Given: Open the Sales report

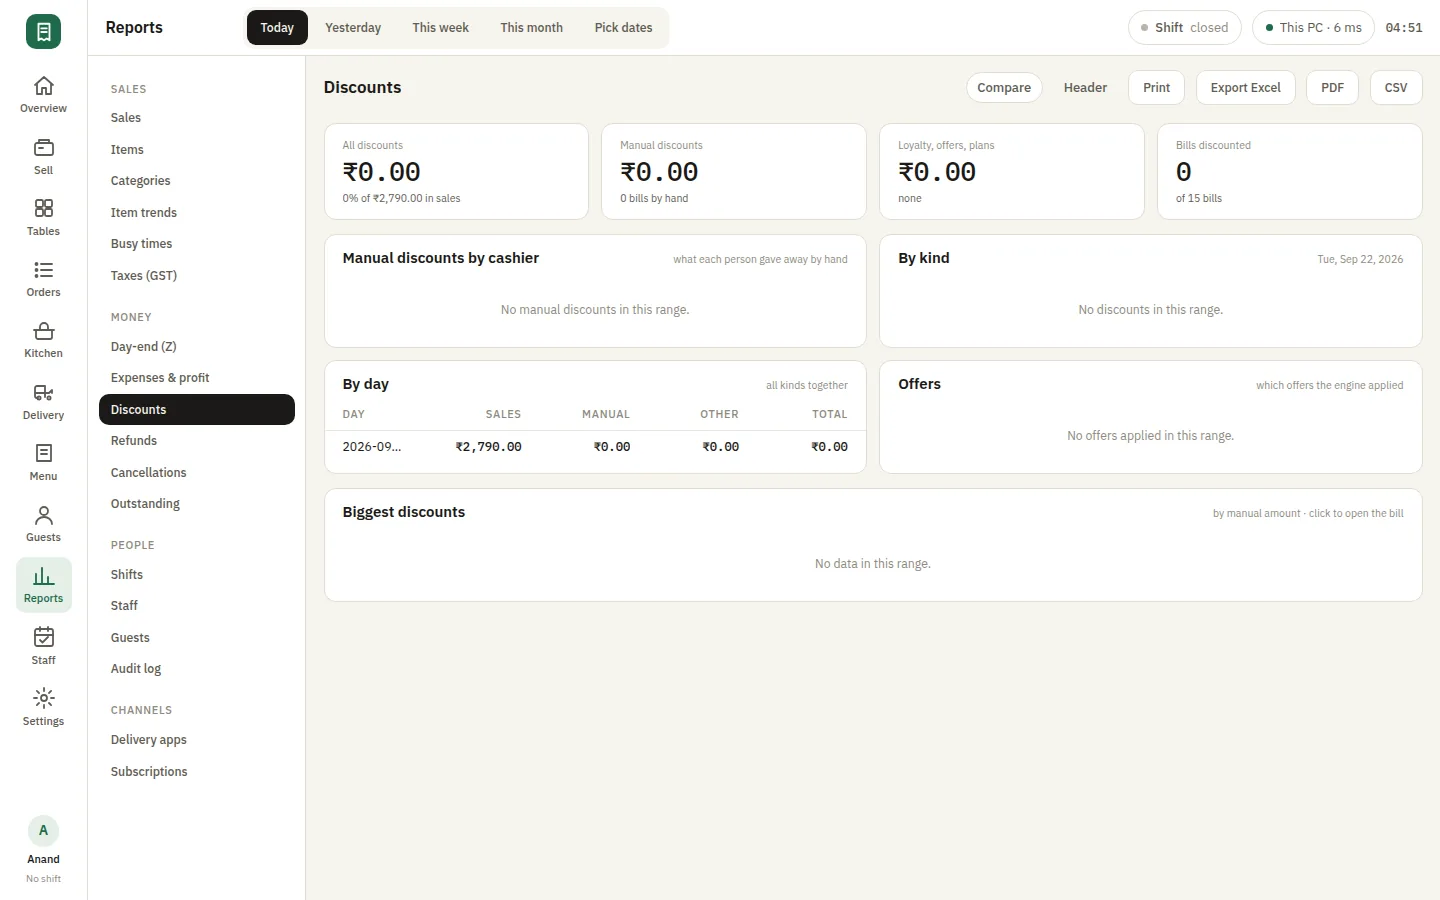Looking at the screenshot, I should [197, 118].
